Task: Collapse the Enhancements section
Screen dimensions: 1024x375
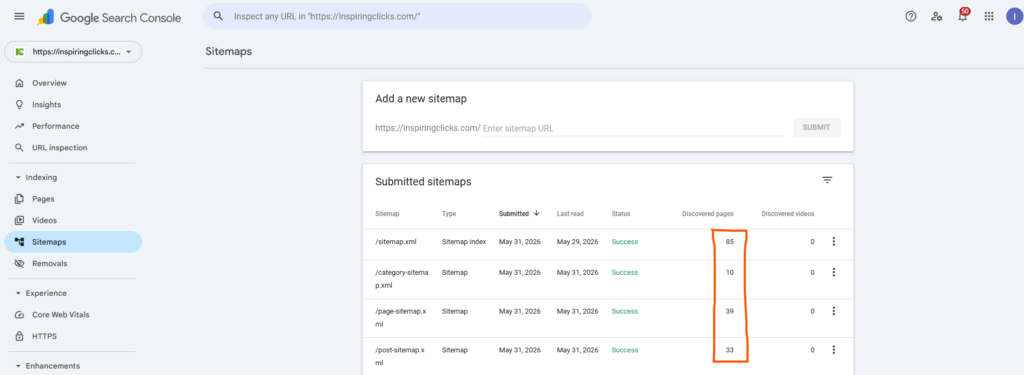Action: [x=46, y=366]
